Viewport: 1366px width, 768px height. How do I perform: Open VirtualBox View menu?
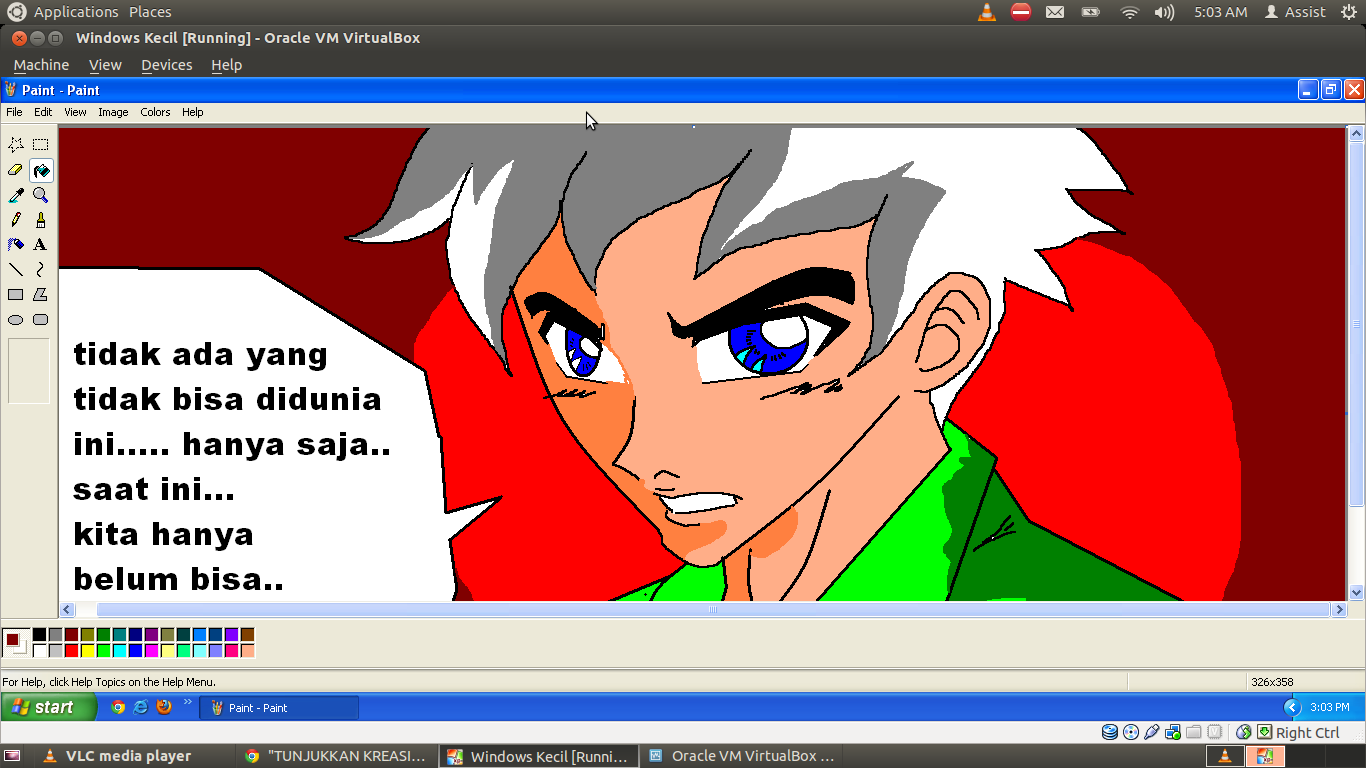point(105,65)
